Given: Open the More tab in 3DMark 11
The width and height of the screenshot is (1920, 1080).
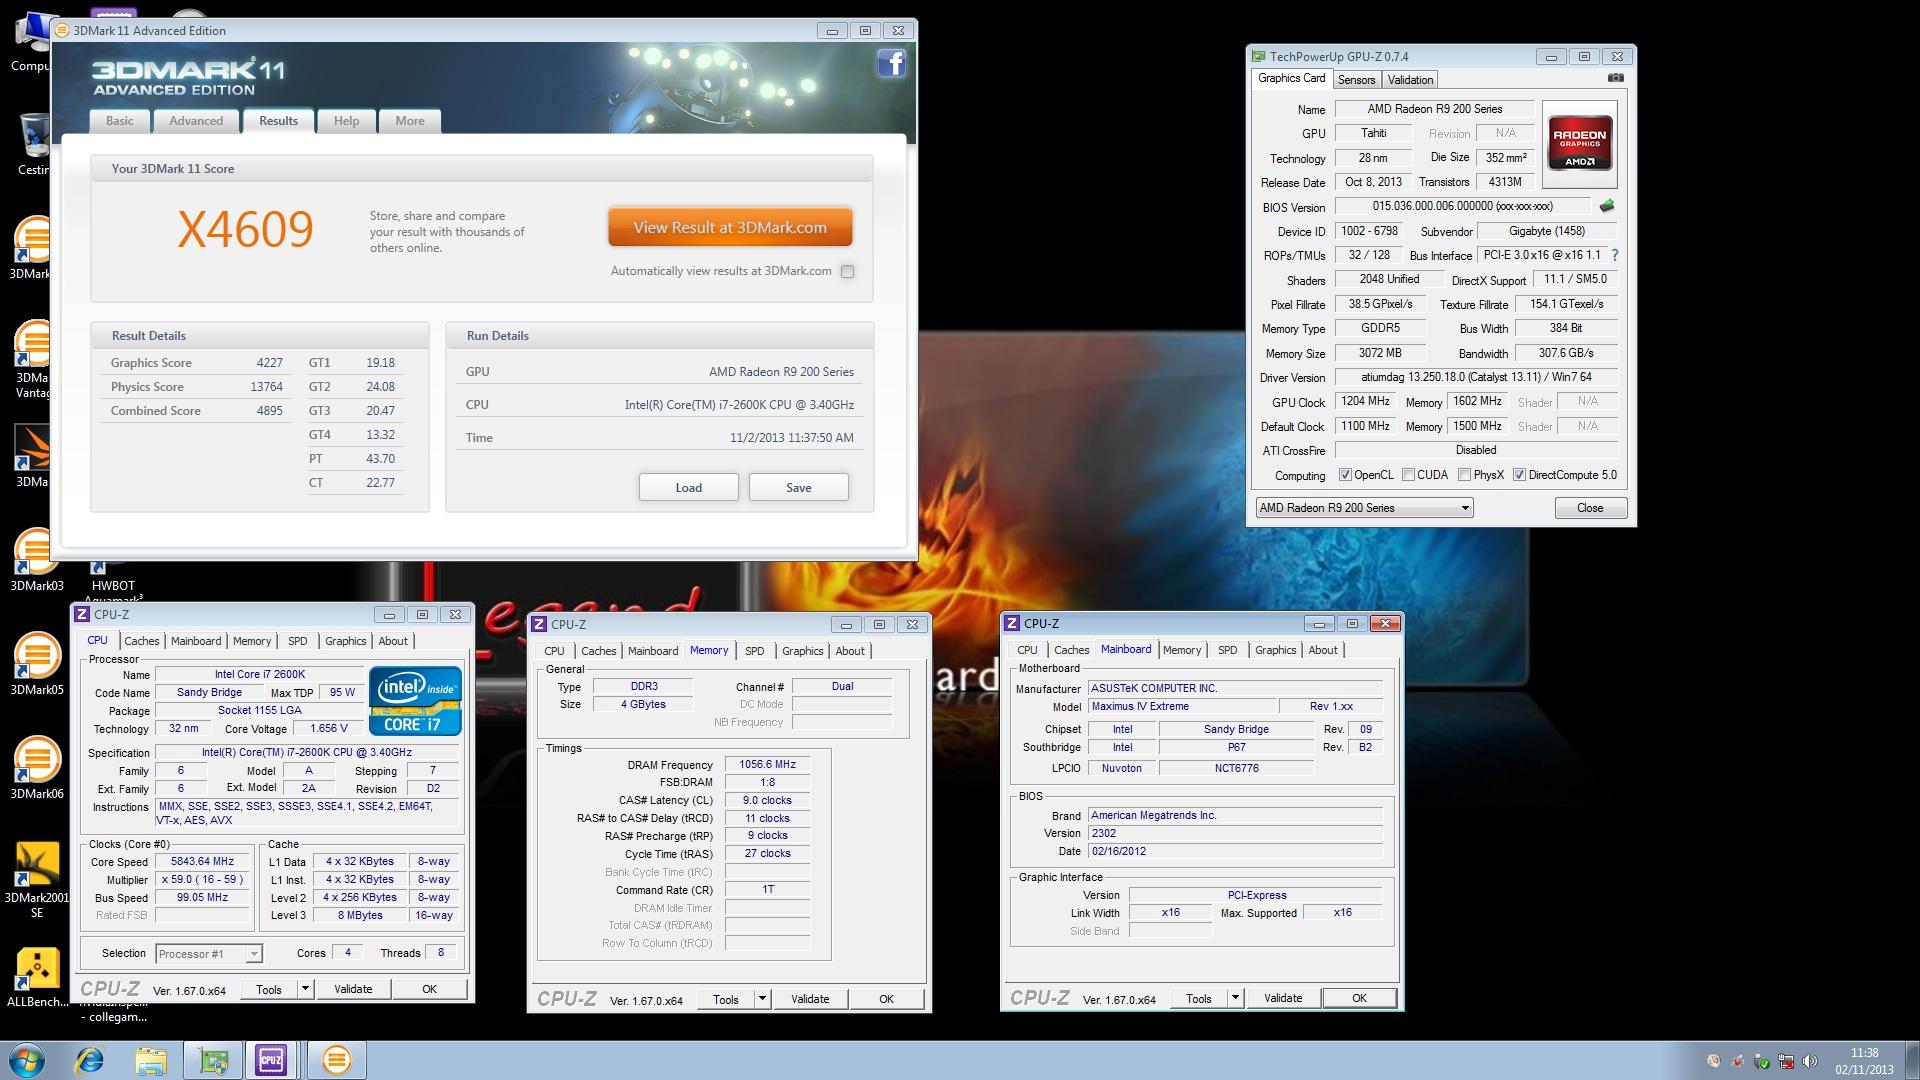Looking at the screenshot, I should pos(410,121).
